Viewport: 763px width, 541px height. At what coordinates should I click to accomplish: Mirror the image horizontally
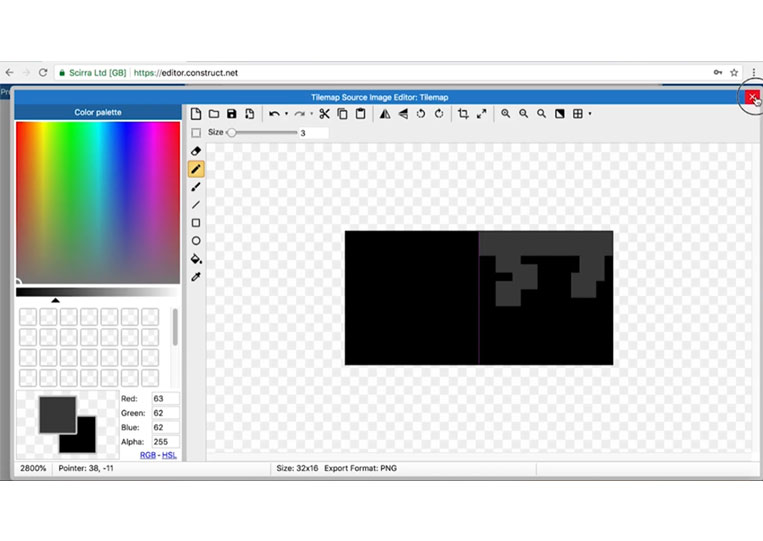(x=385, y=114)
